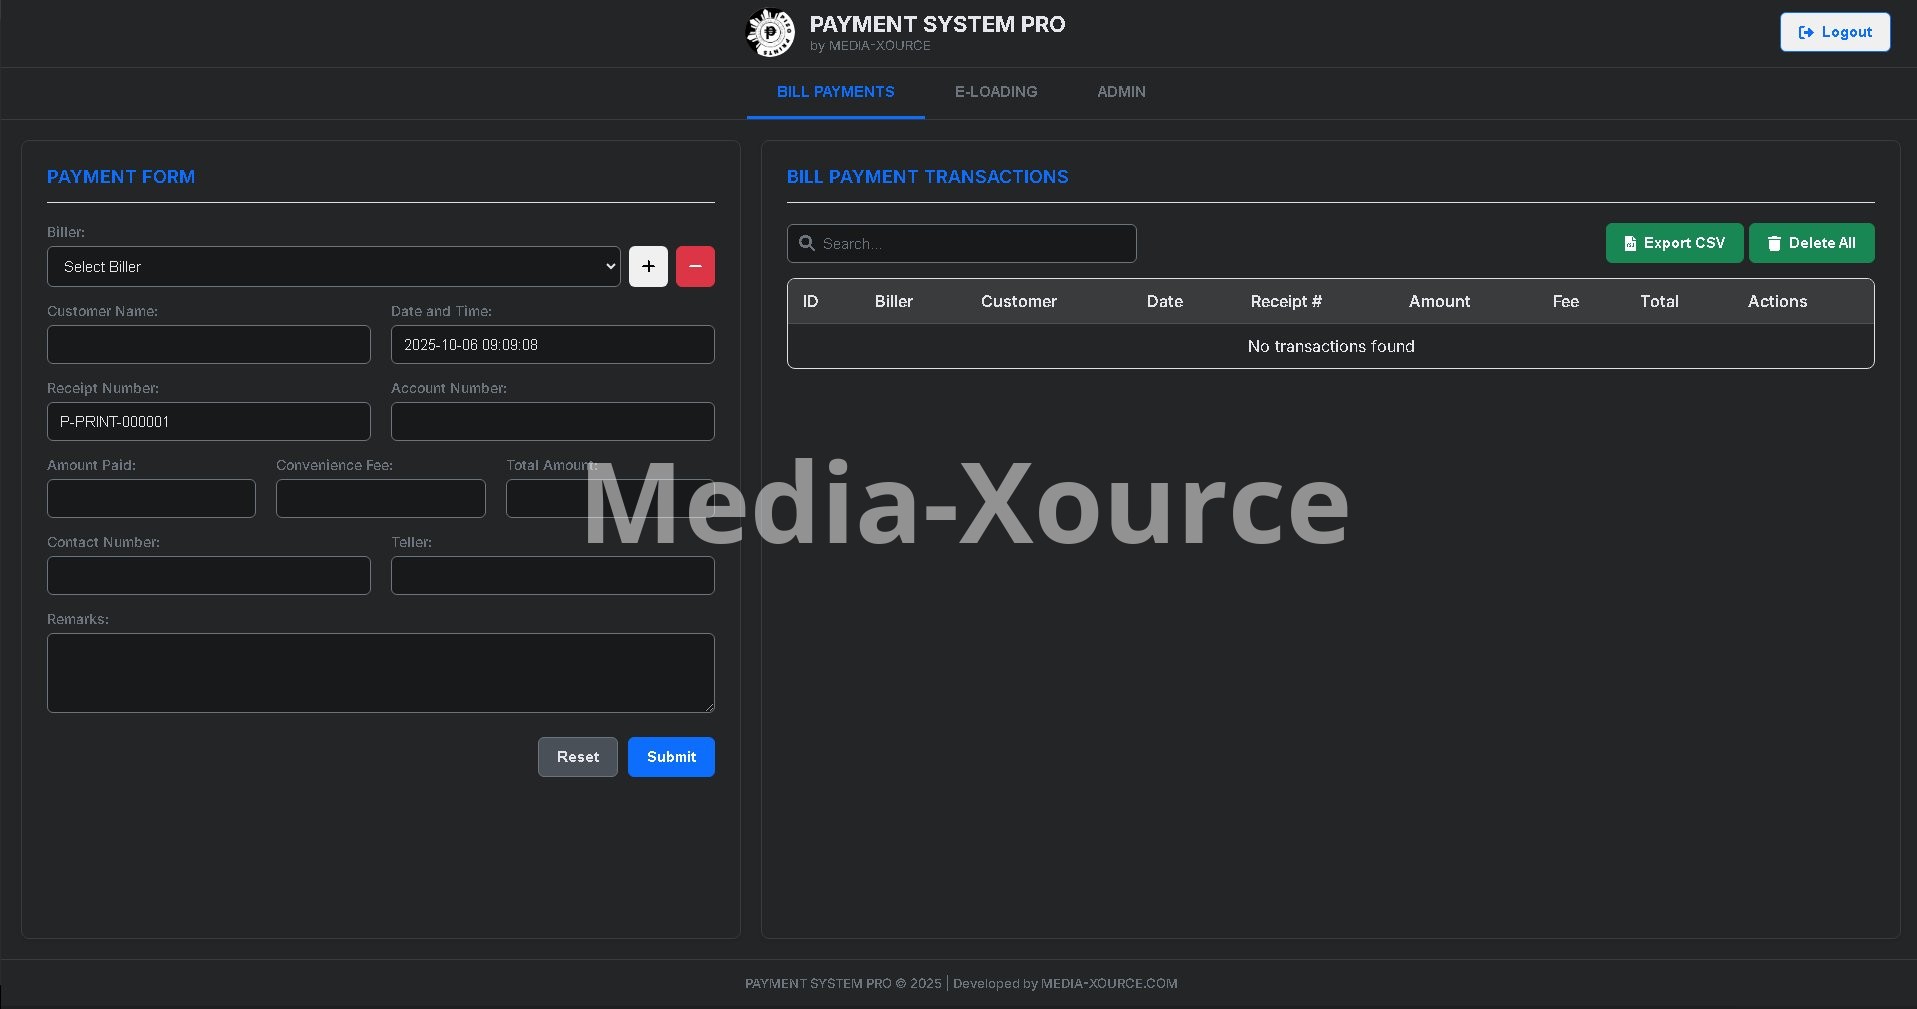Click the plus icon to add a biller
Viewport: 1917px width, 1009px height.
click(x=648, y=267)
